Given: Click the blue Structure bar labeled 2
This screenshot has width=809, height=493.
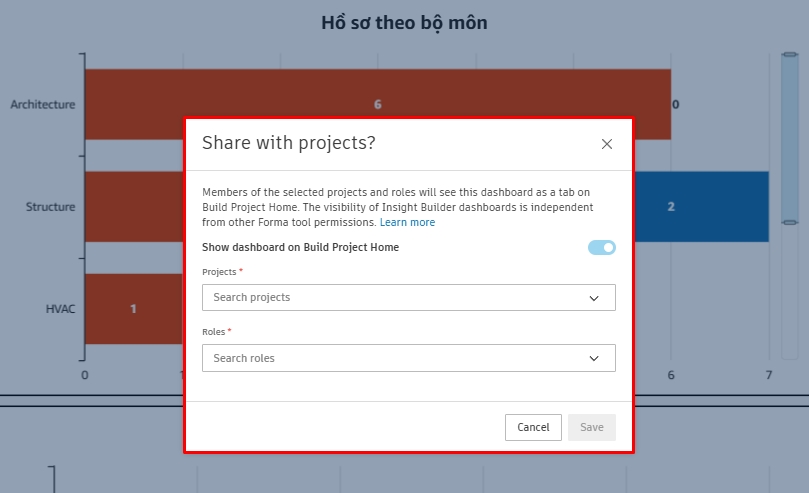Looking at the screenshot, I should click(702, 207).
